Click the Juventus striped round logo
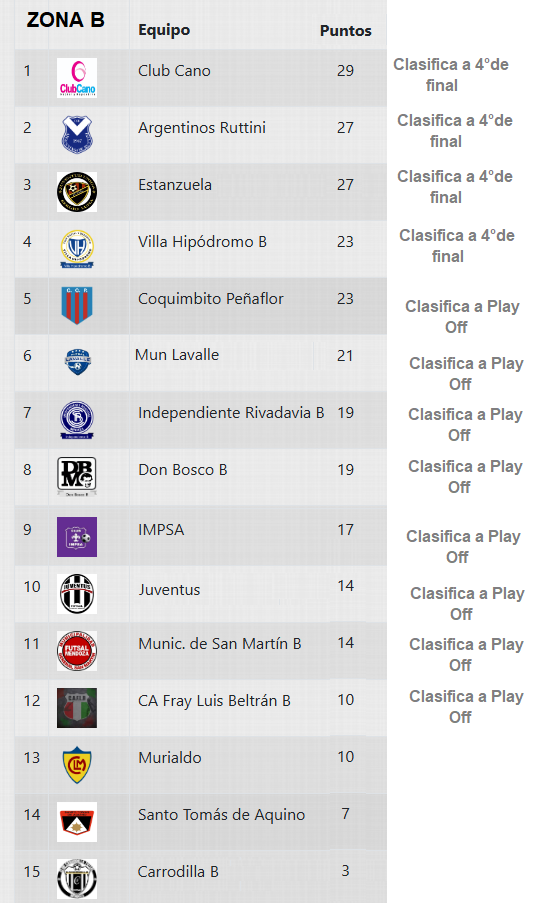Viewport: 541px width, 903px height. (77, 594)
